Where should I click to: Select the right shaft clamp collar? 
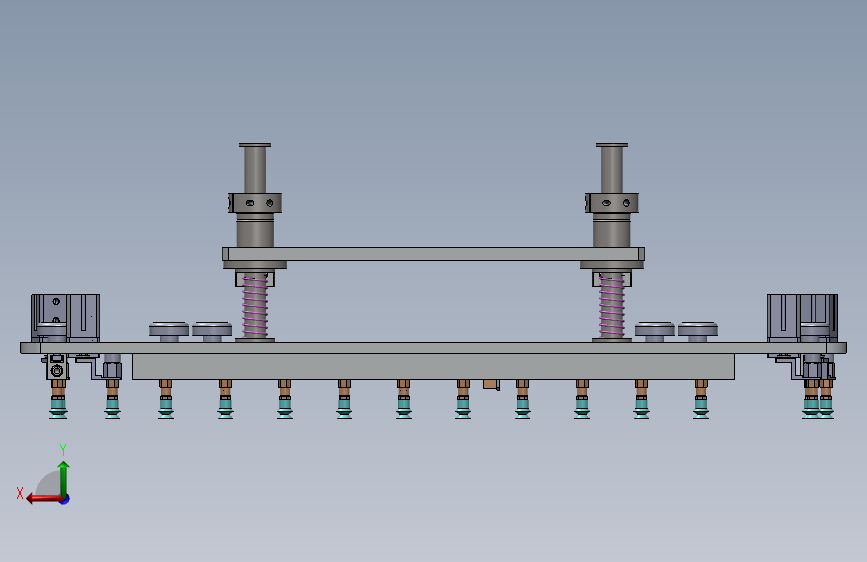point(612,203)
